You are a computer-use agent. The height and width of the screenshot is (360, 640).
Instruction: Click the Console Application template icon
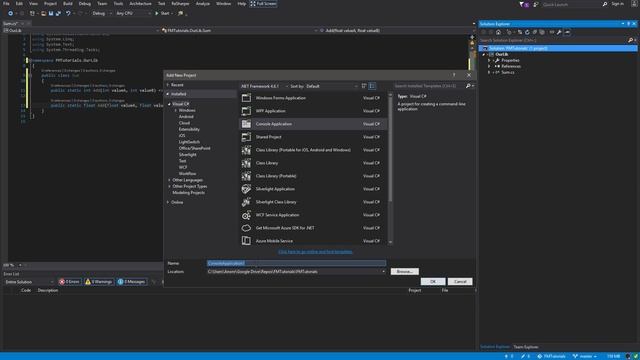(246, 124)
